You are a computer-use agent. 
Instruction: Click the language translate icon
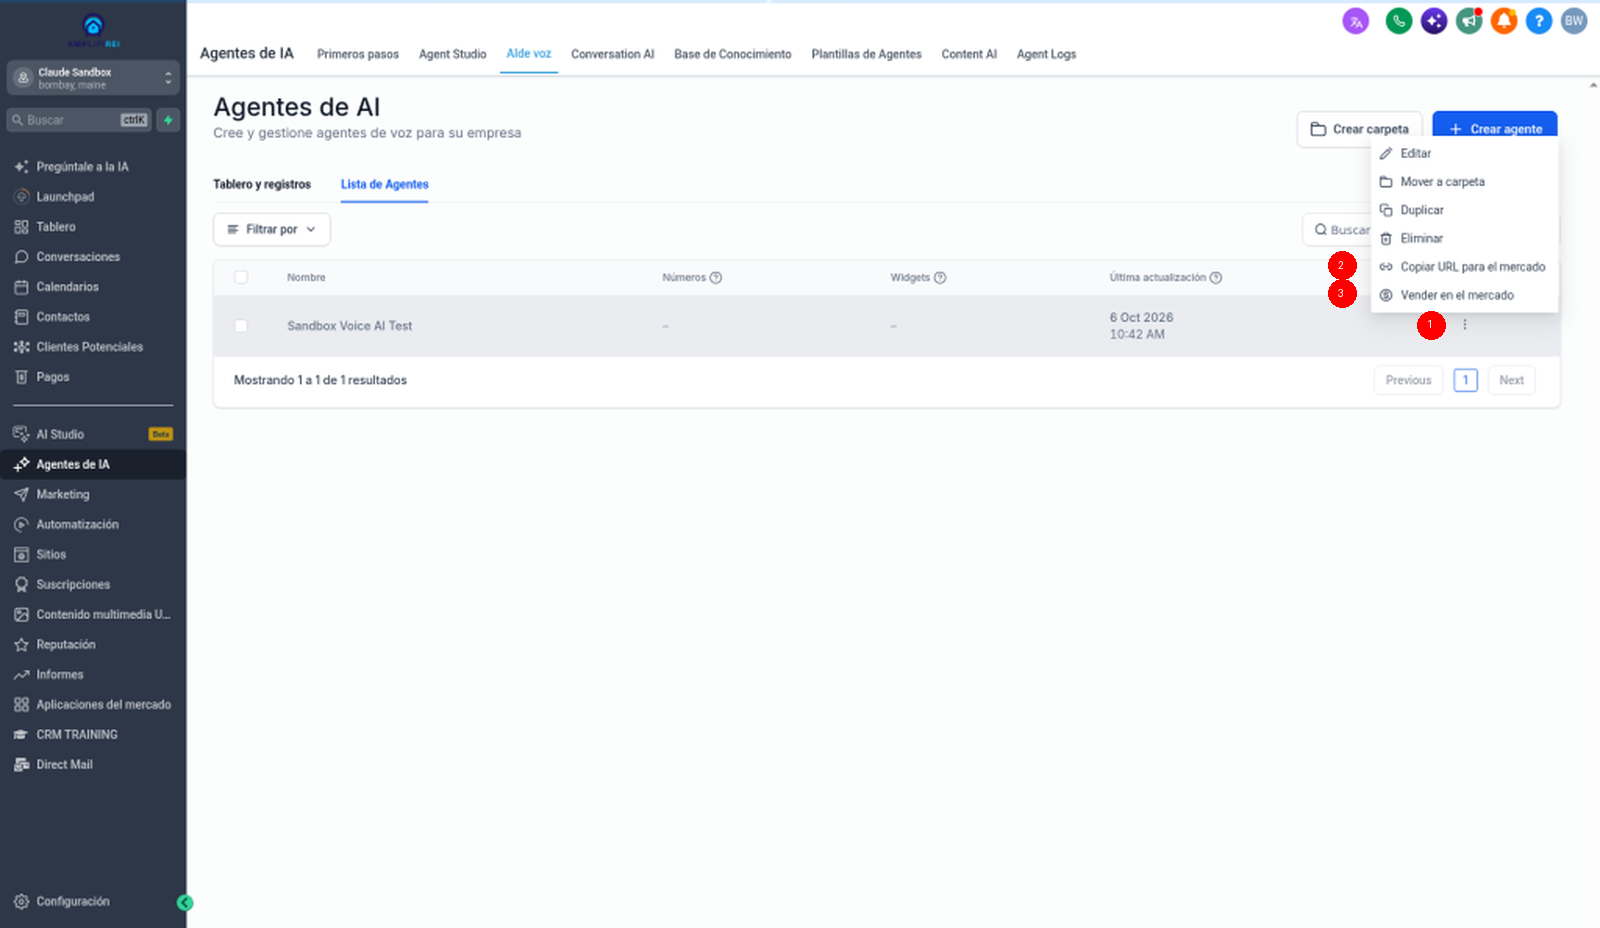coord(1355,21)
